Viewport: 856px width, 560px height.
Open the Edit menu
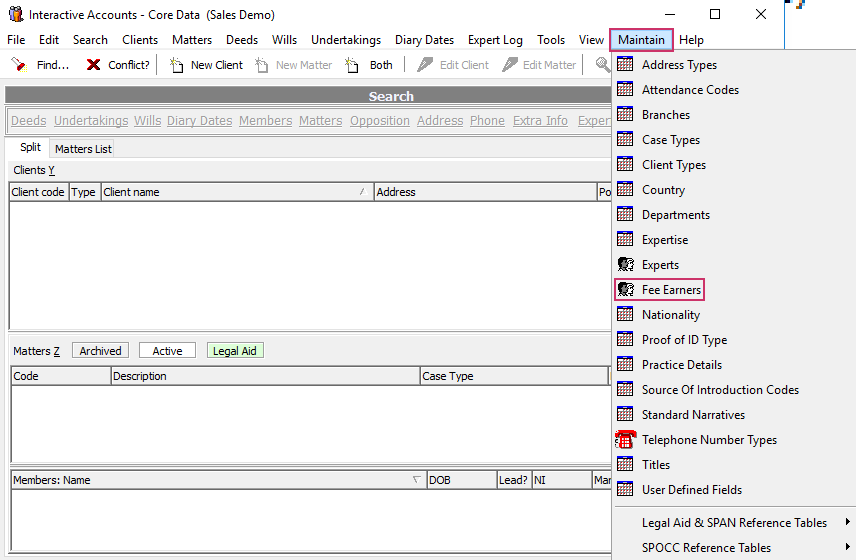(x=49, y=40)
